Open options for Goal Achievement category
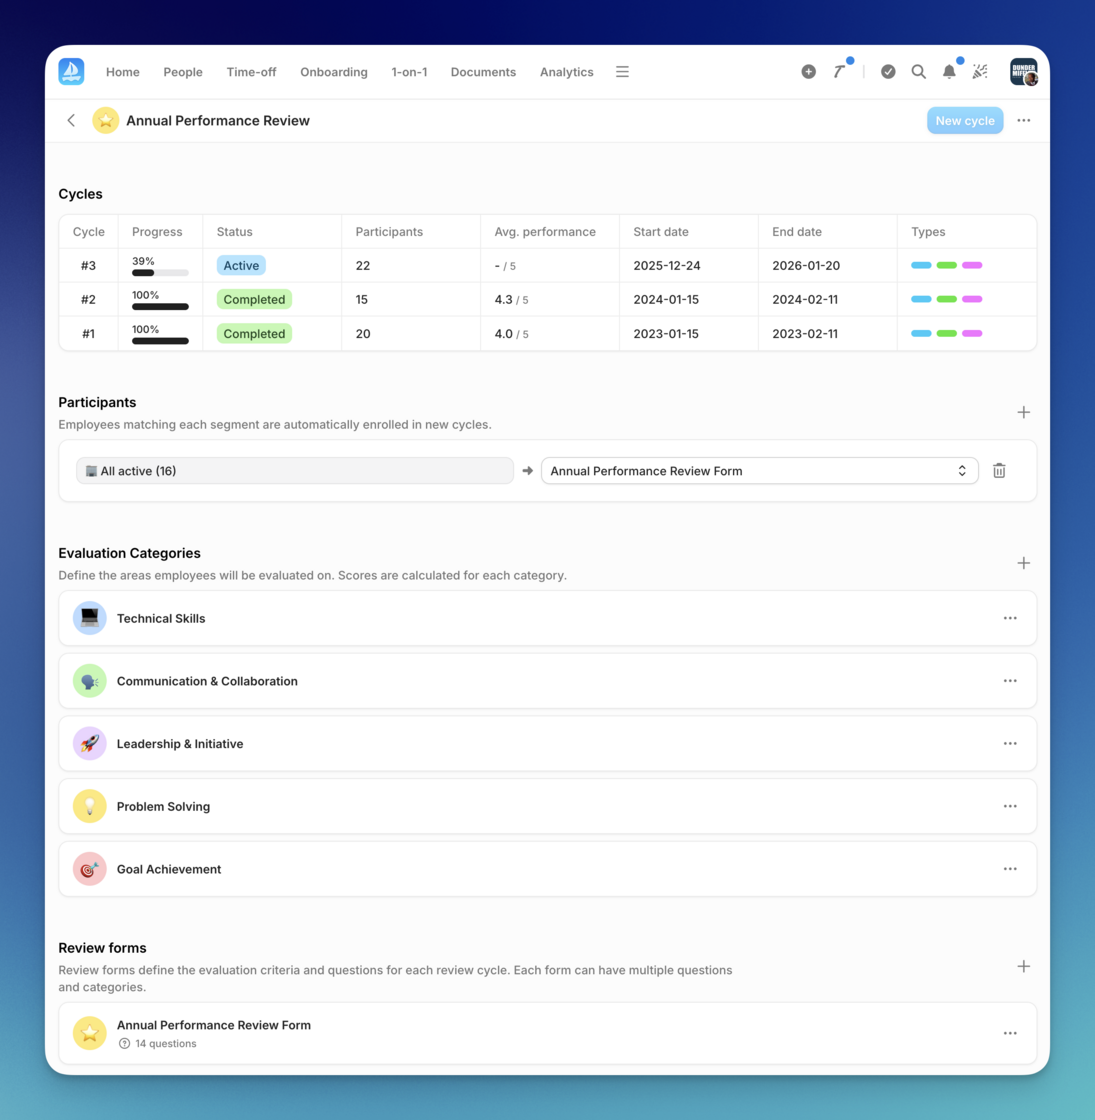 (x=1010, y=869)
